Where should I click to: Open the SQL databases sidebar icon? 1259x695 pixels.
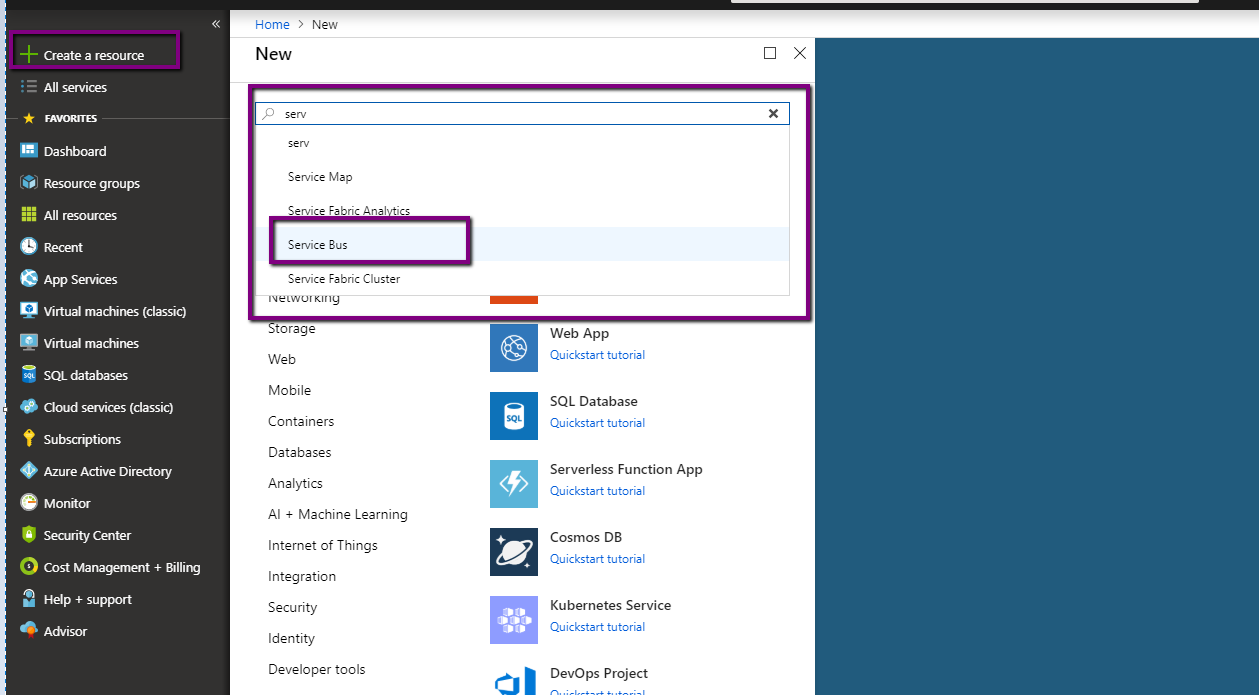coord(29,375)
